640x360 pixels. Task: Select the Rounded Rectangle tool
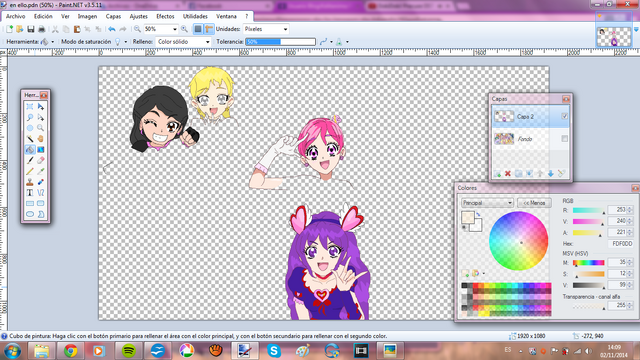click(x=41, y=203)
